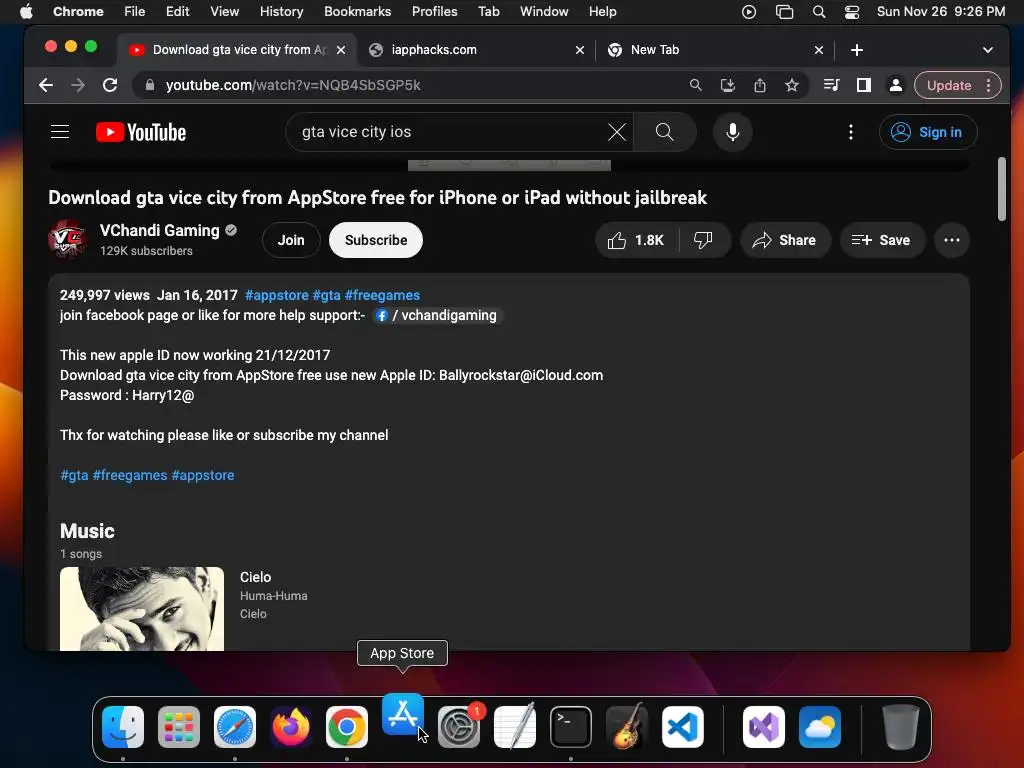Image resolution: width=1024 pixels, height=768 pixels.
Task: Open System Settings from the Dock
Action: tap(459, 726)
